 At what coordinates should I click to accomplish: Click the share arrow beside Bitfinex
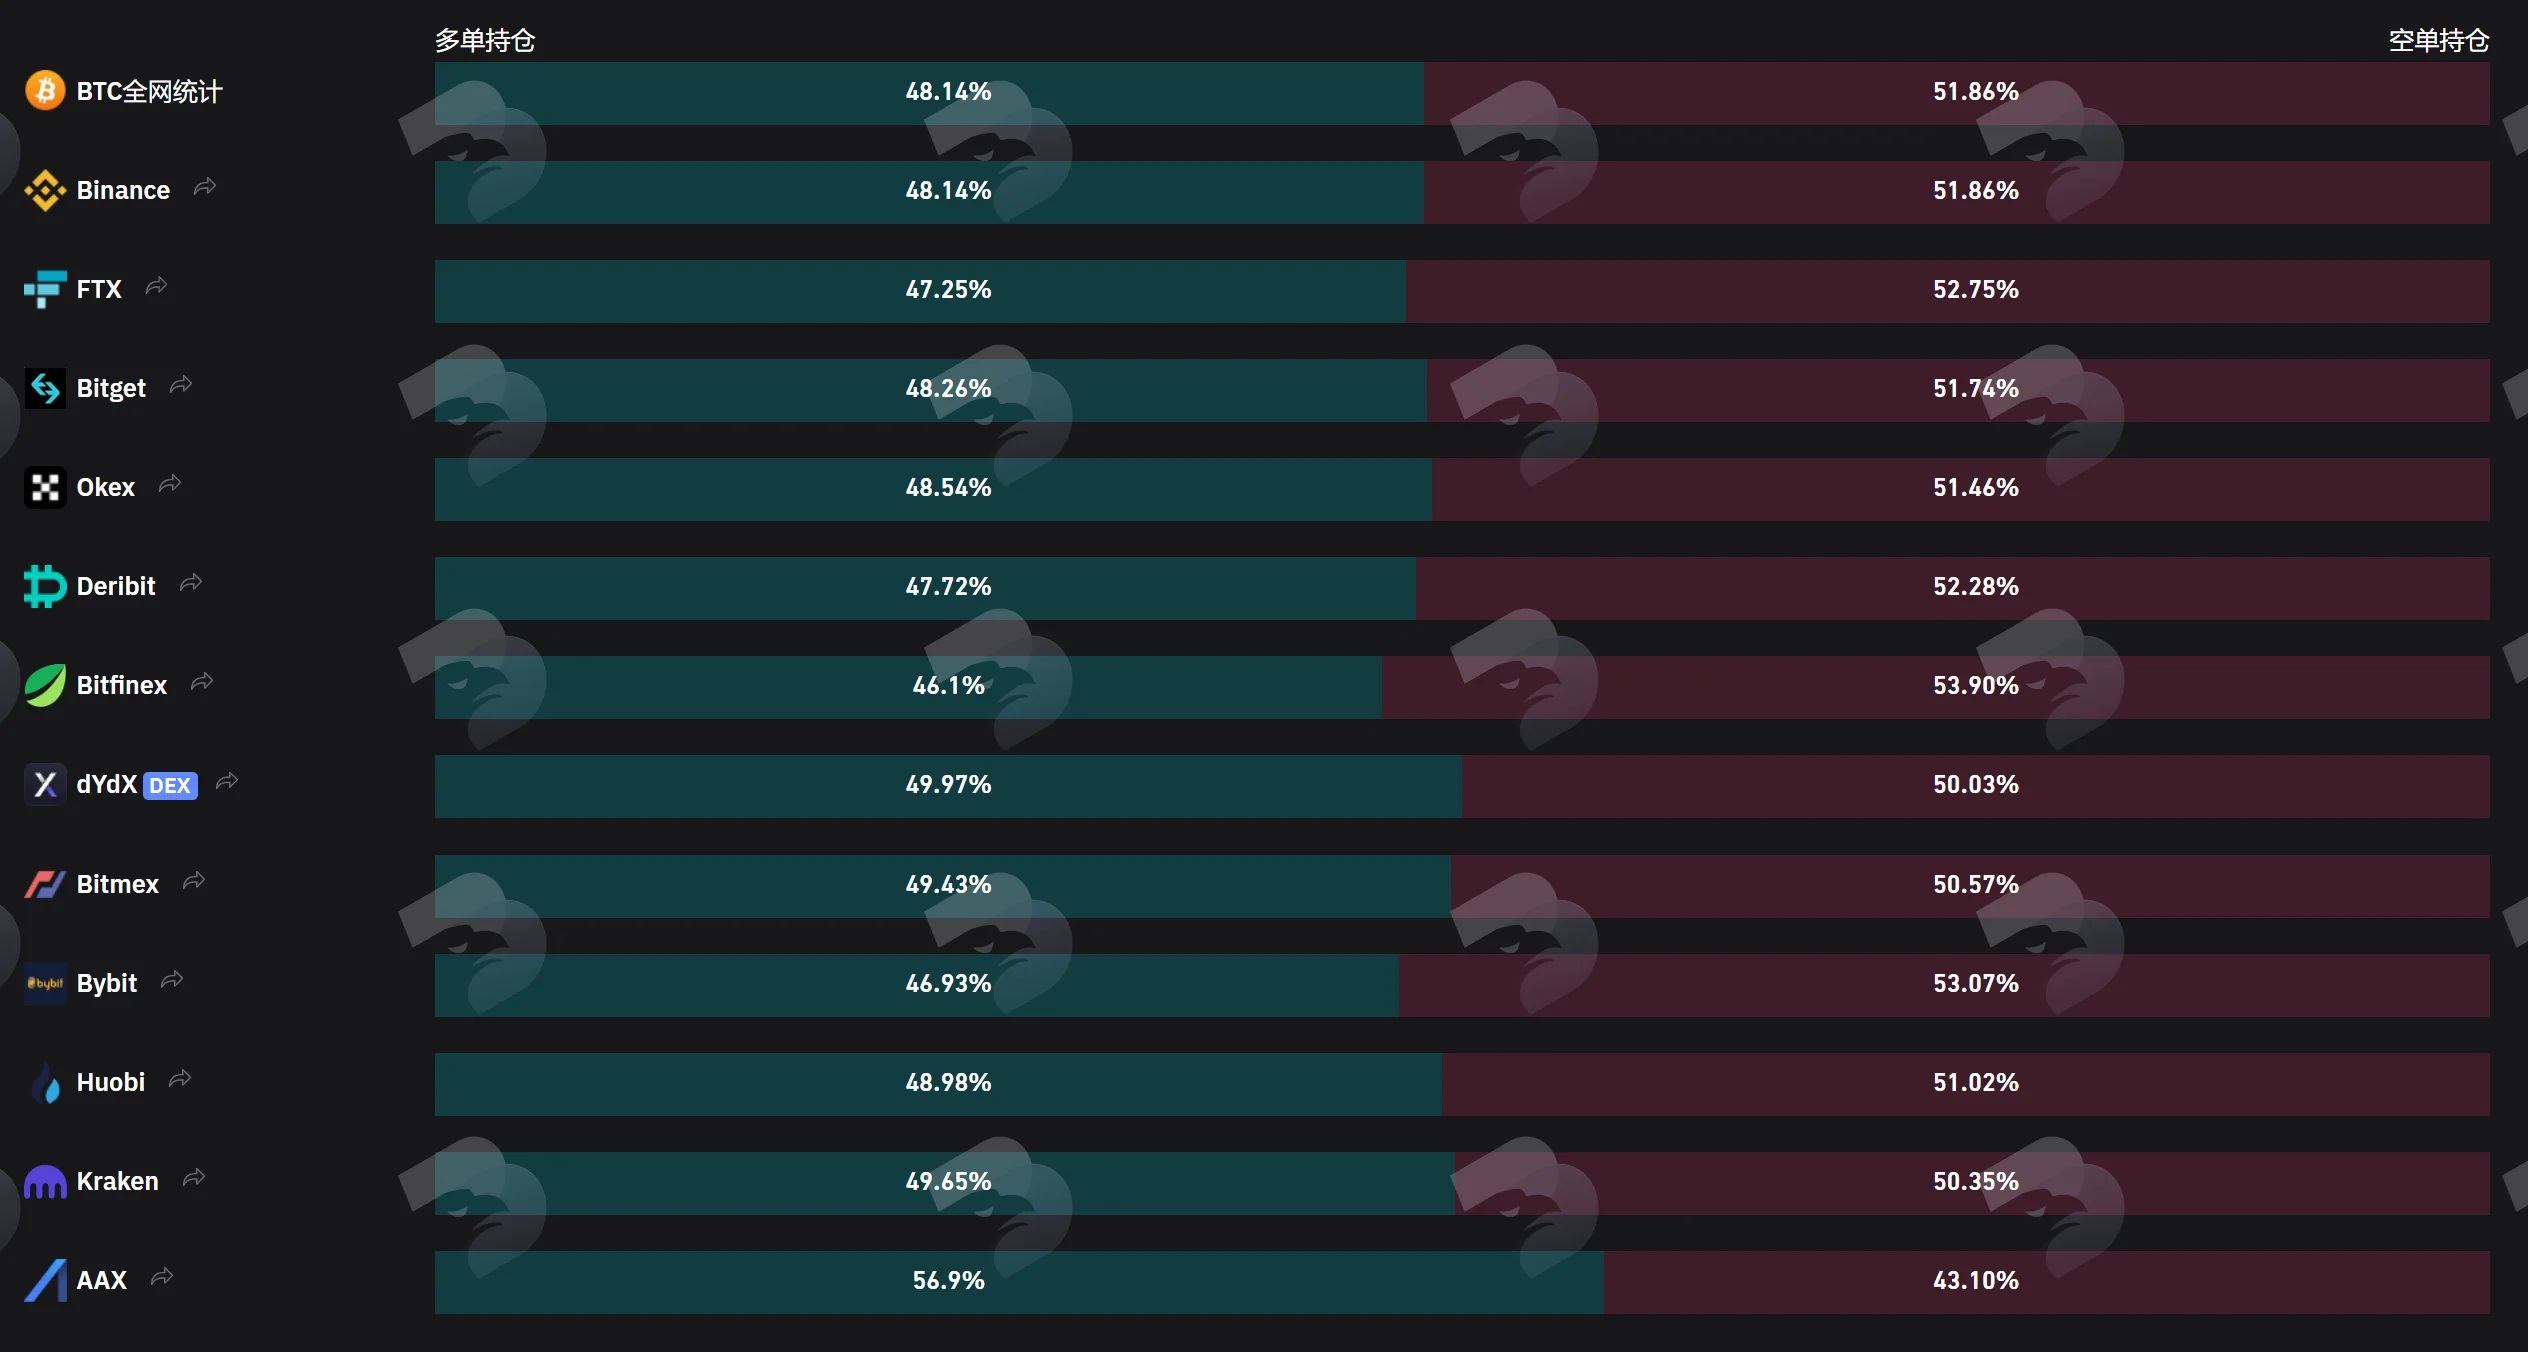202,682
